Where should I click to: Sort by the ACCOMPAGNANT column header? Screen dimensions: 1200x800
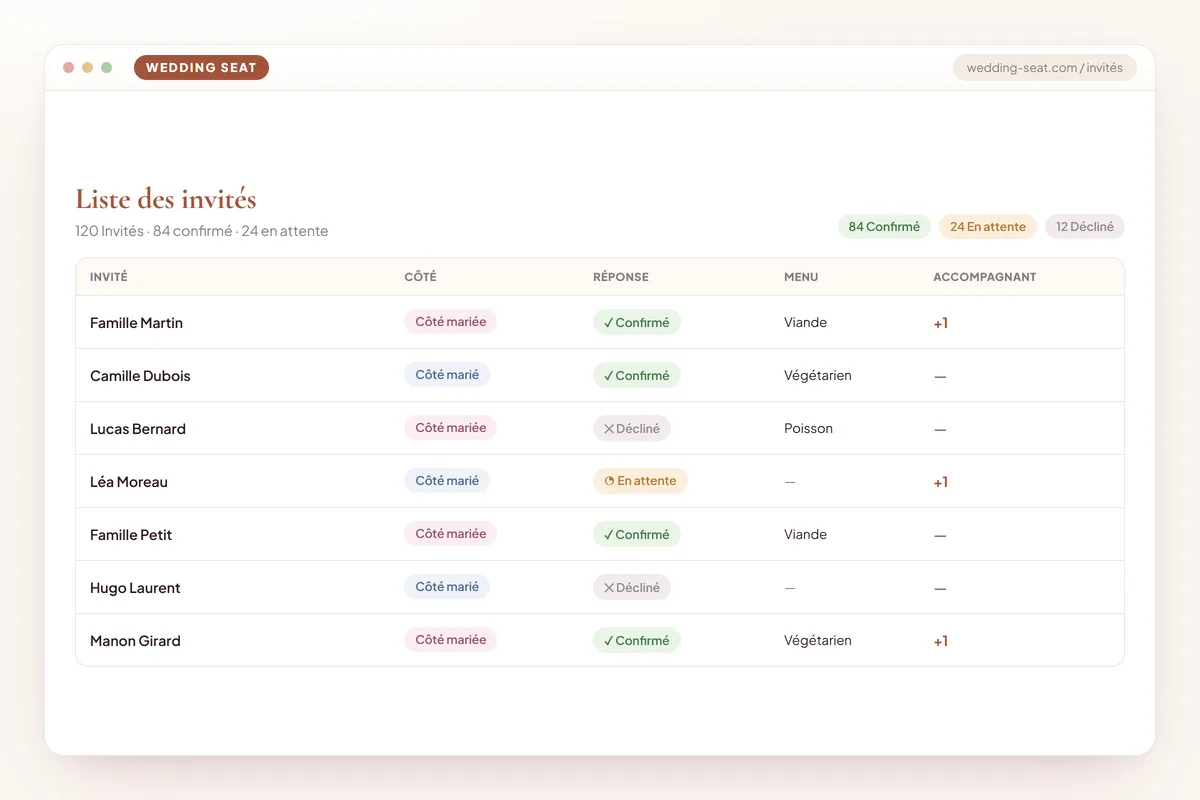tap(985, 277)
